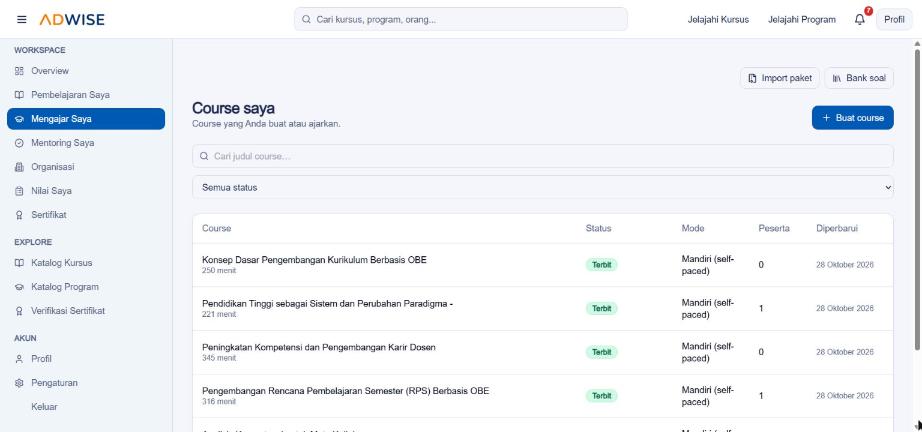The height and width of the screenshot is (432, 922).
Task: Click Terbit badge of Peningkatan Kompetensi row
Action: click(602, 352)
